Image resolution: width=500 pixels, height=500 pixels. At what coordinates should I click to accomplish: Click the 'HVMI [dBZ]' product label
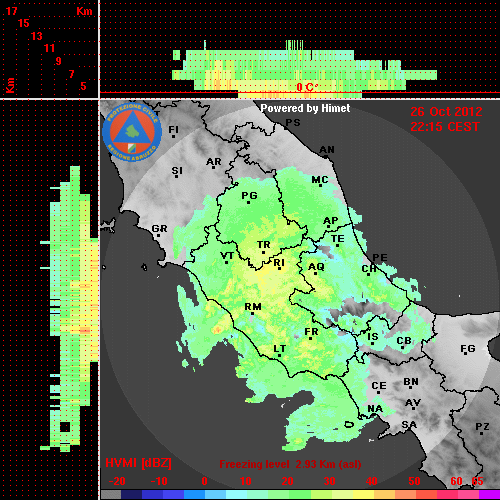pos(138,463)
